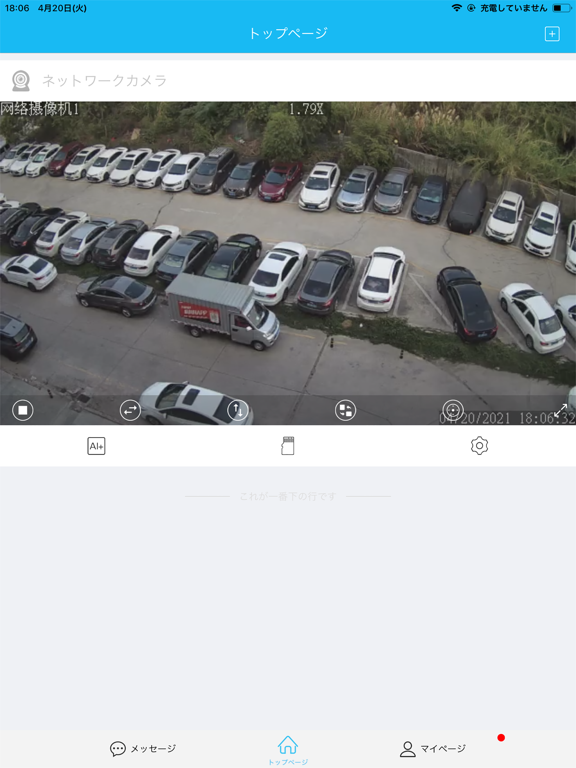Switch to the トップページ home tab
This screenshot has height=768, width=576.
288,750
